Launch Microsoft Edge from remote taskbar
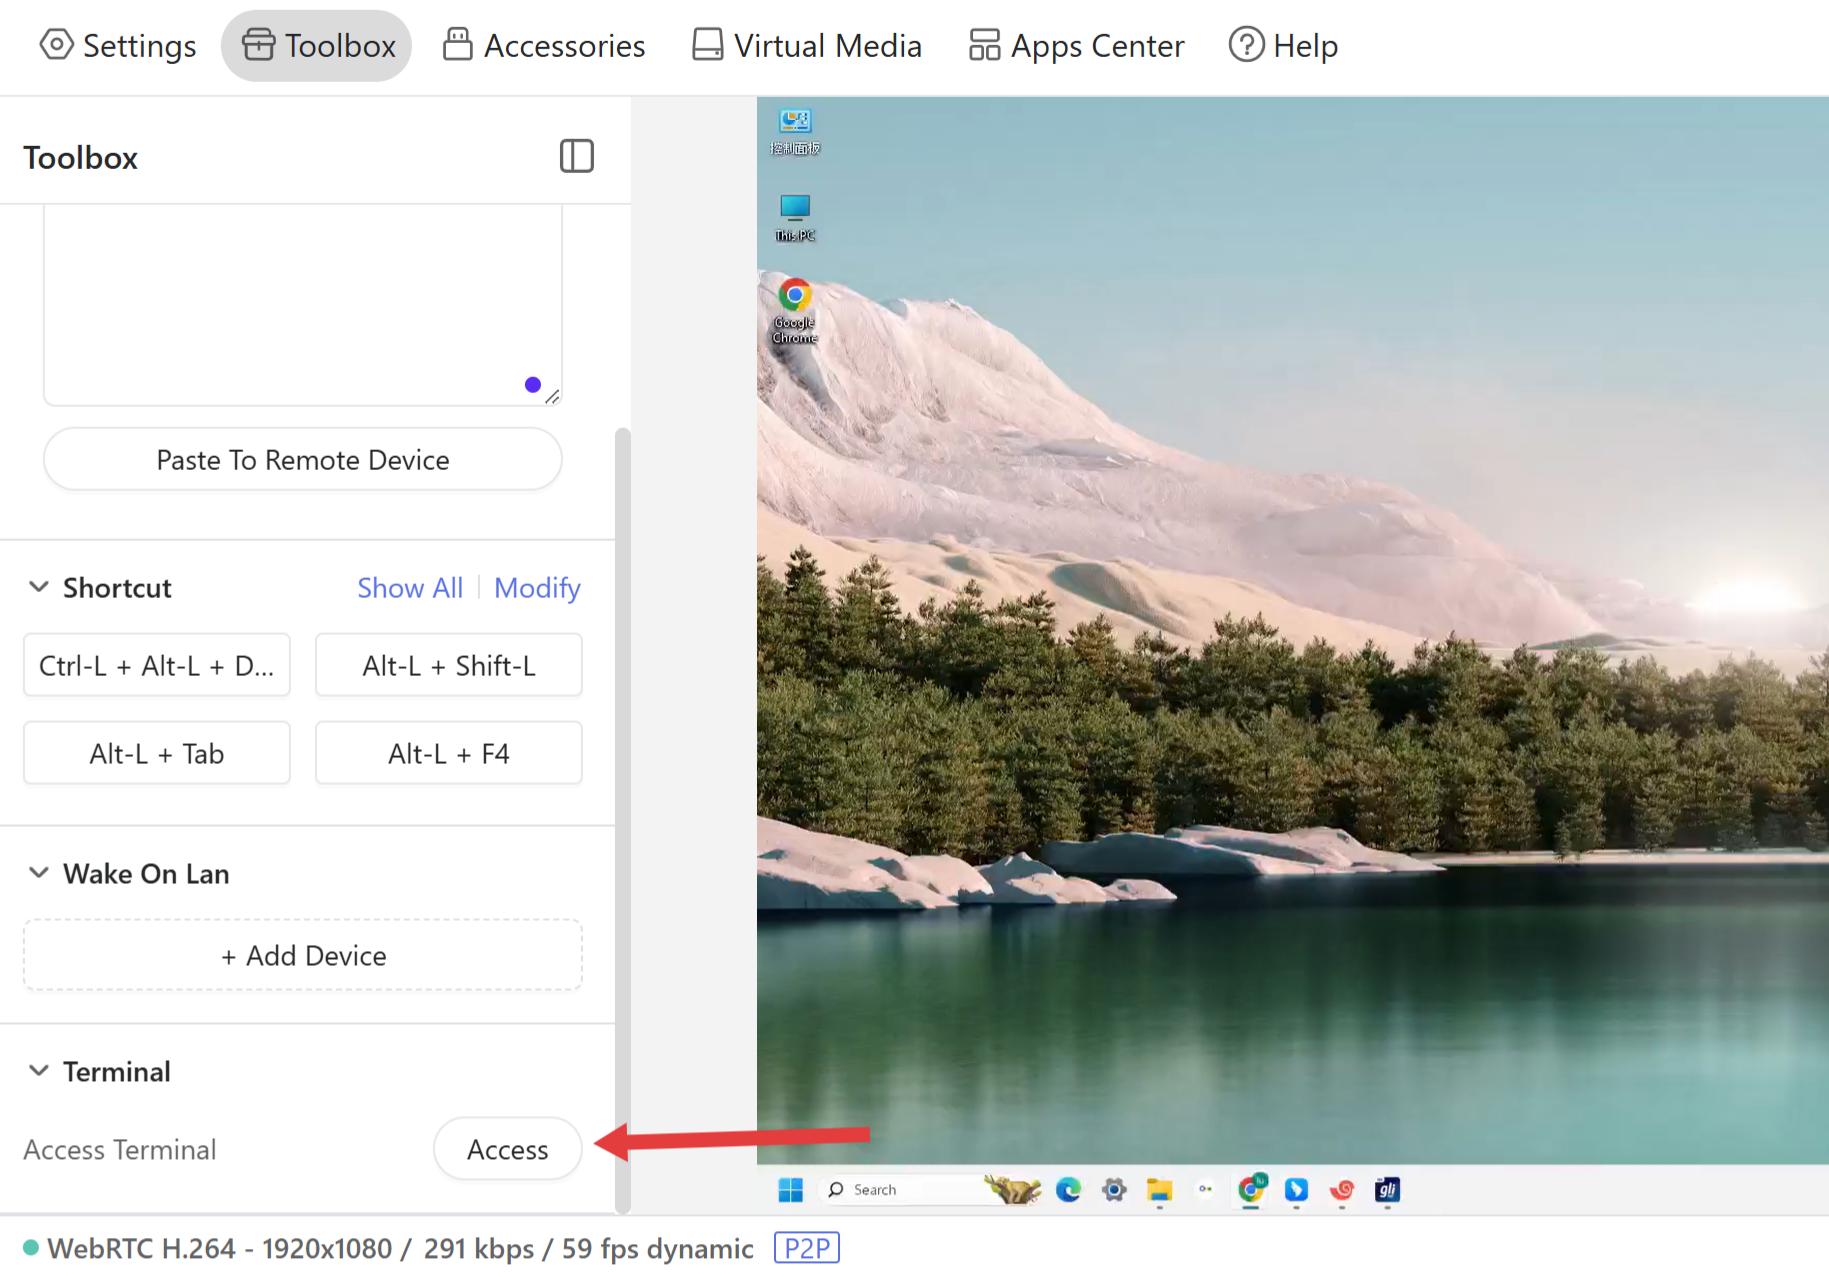The height and width of the screenshot is (1277, 1829). (1068, 1190)
